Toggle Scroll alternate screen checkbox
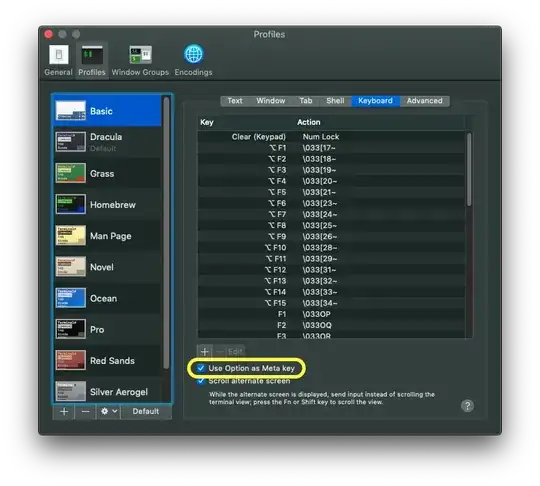 201,381
